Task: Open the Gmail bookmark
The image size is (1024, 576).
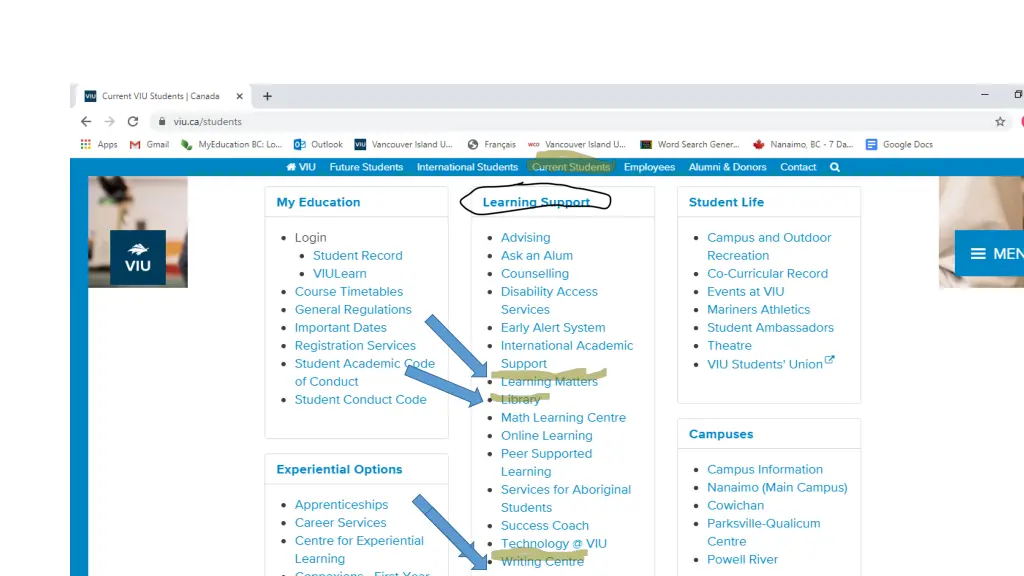Action: point(149,144)
